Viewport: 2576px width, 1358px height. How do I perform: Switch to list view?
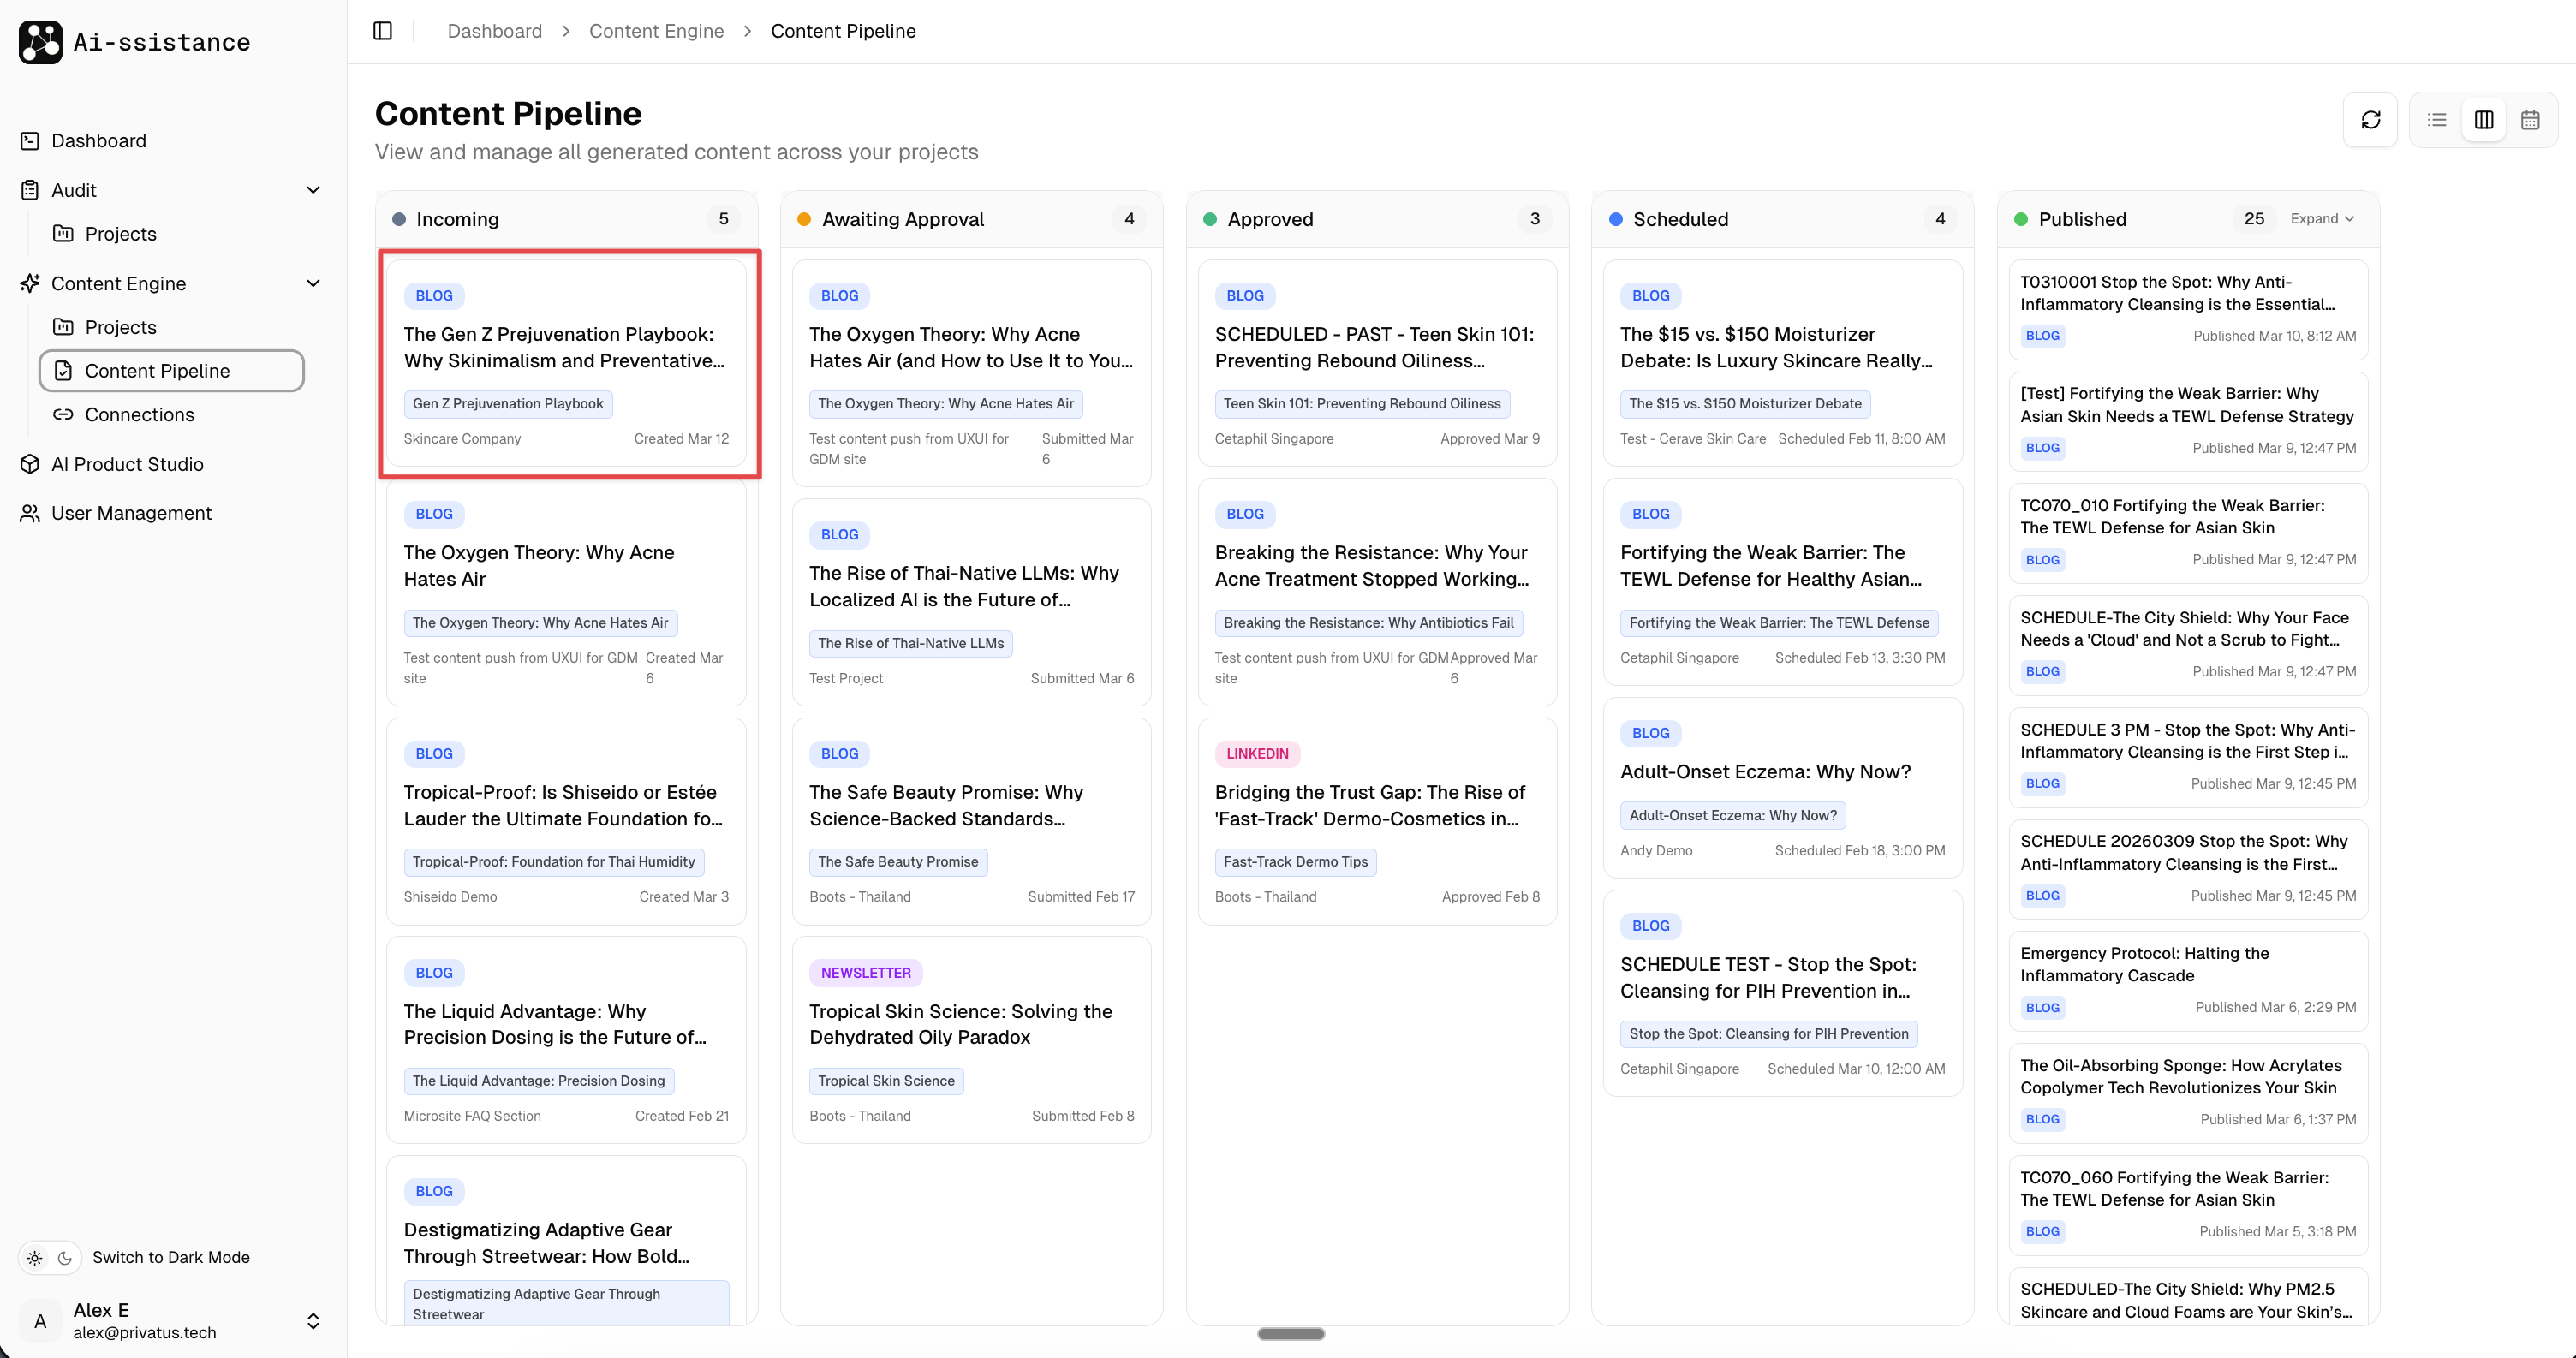[2437, 119]
